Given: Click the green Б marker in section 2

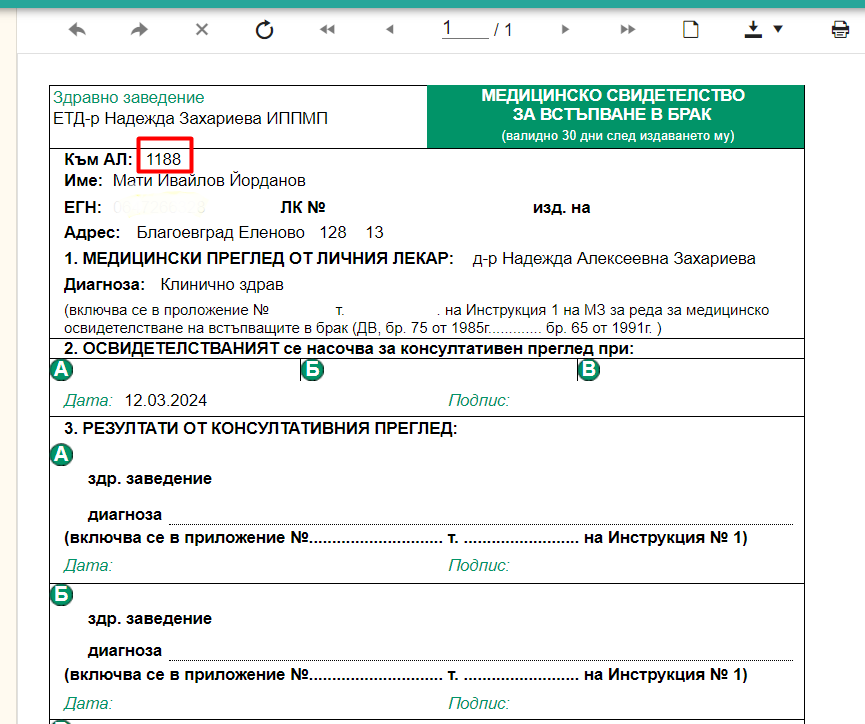Looking at the screenshot, I should pos(313,370).
